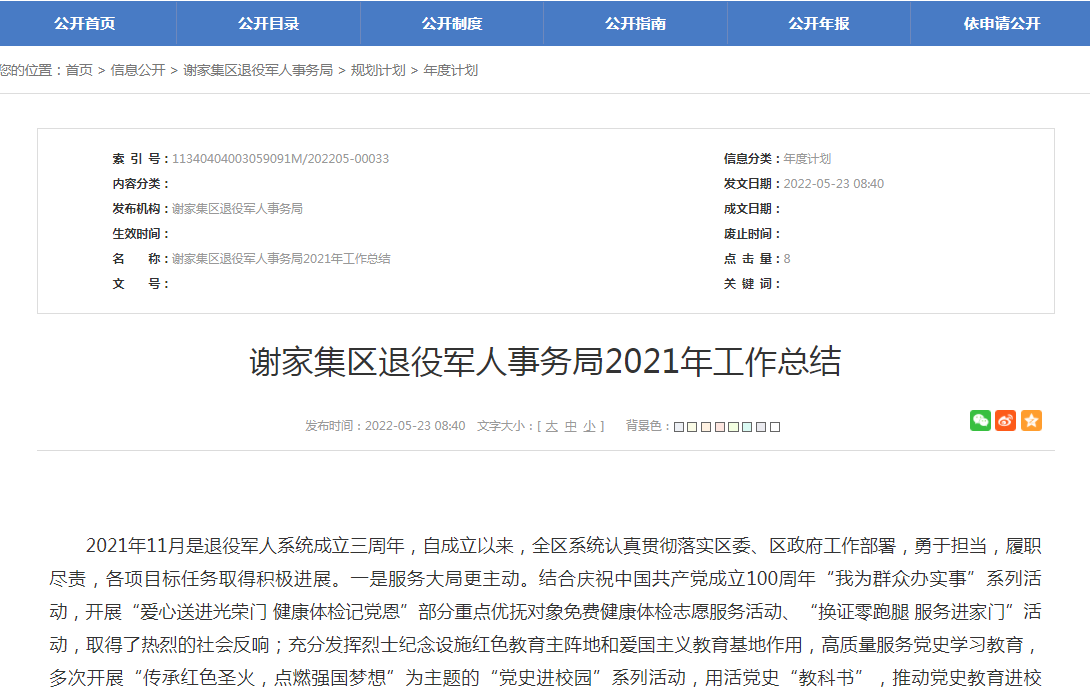The image size is (1090, 695).
Task: Open the 公开首页 navigation tab
Action: [89, 23]
